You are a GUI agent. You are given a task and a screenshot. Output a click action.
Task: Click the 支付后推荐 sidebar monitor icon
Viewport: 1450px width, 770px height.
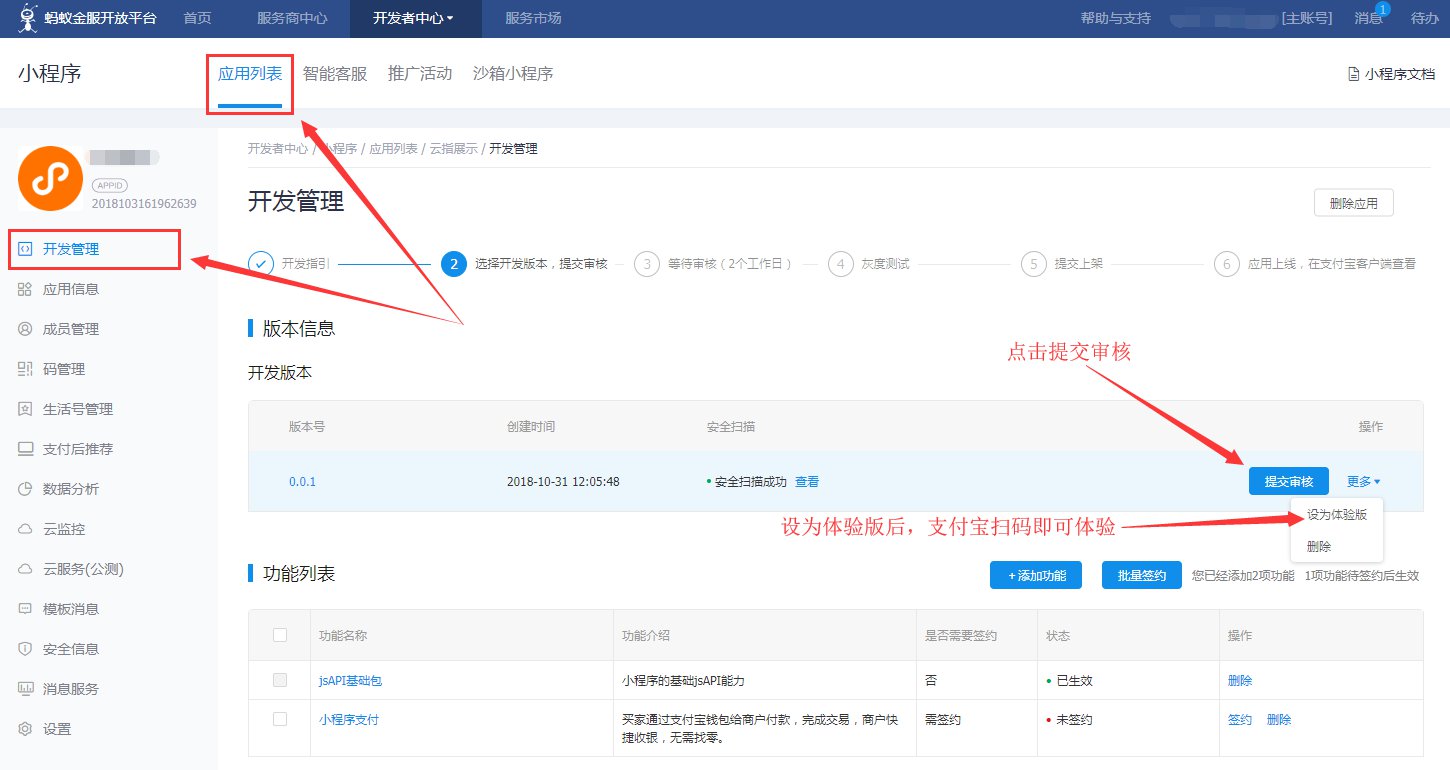pyautogui.click(x=26, y=449)
